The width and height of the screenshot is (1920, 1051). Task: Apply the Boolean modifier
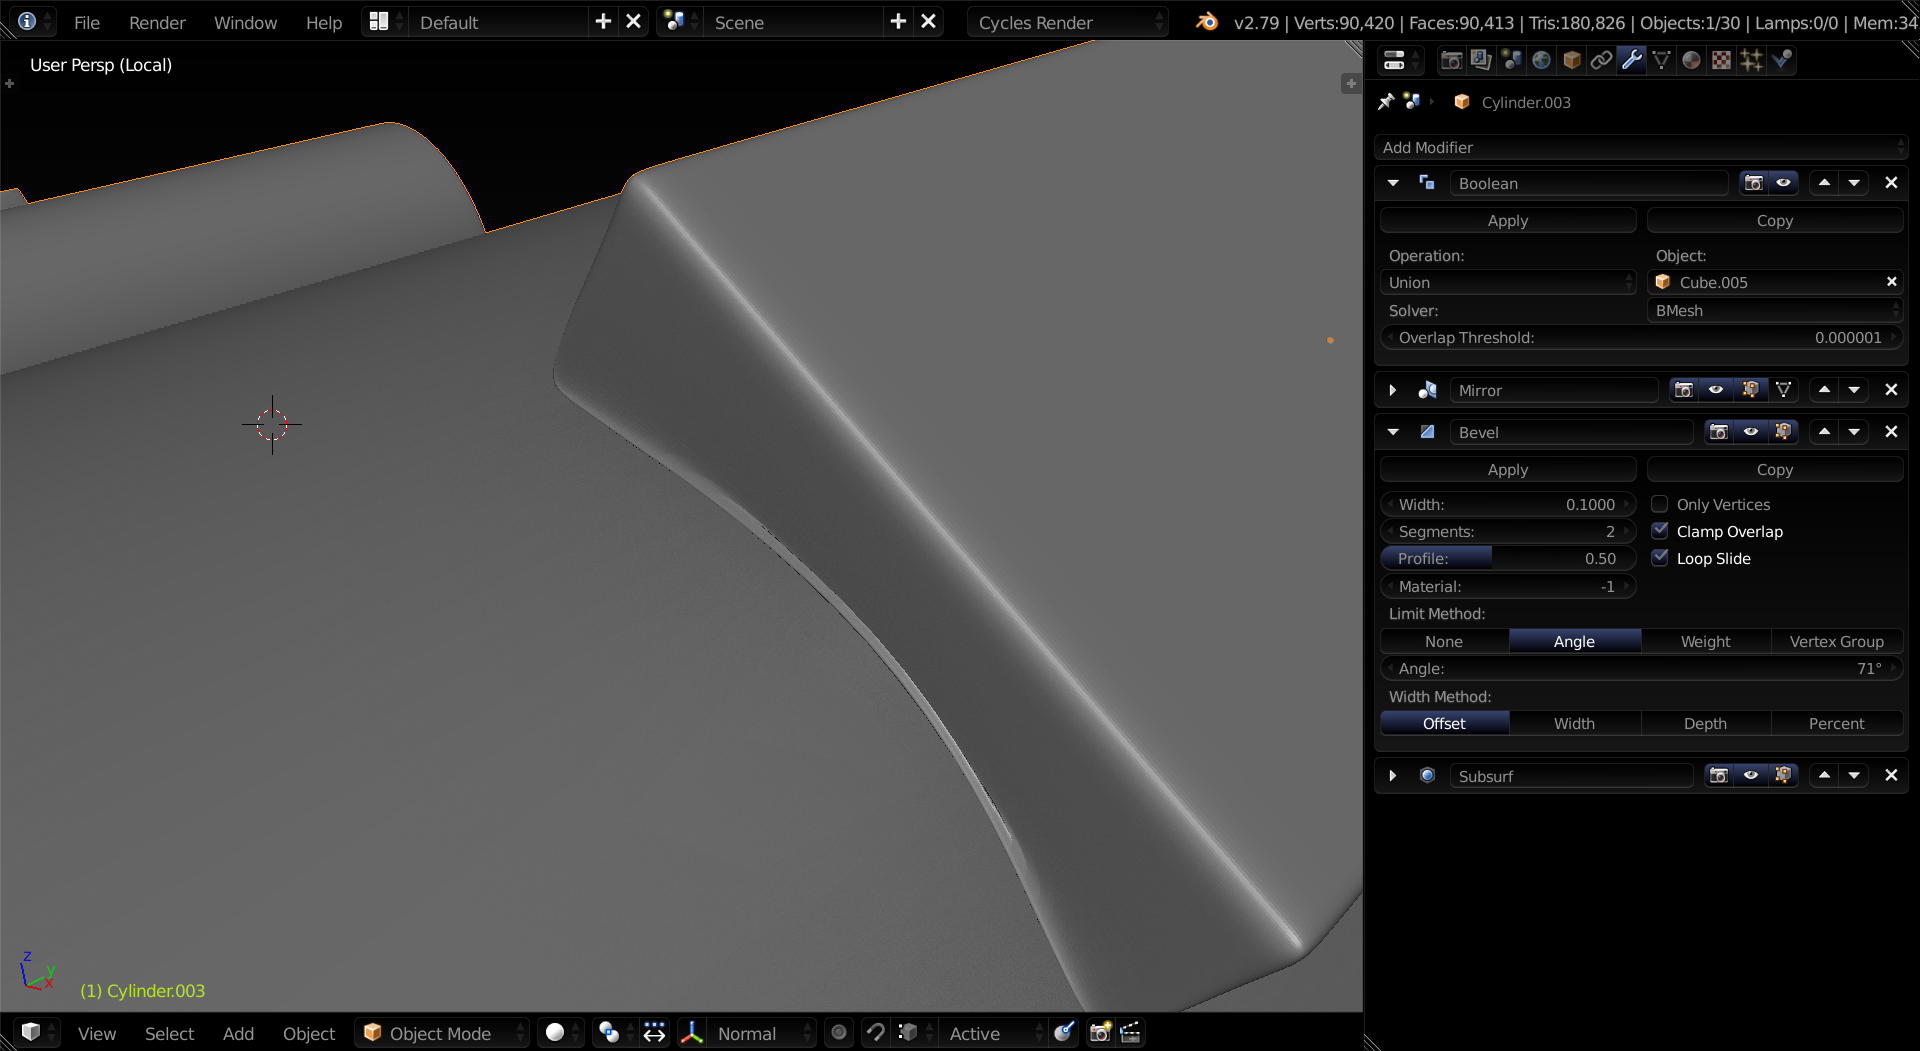coord(1508,221)
